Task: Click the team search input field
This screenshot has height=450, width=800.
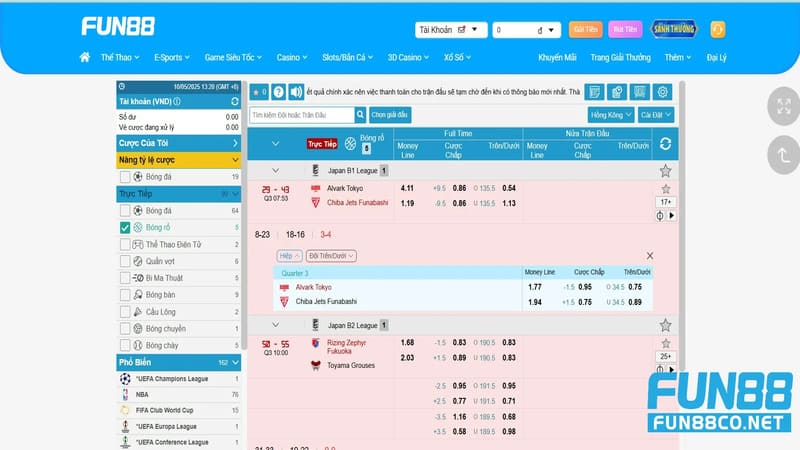Action: [x=300, y=115]
